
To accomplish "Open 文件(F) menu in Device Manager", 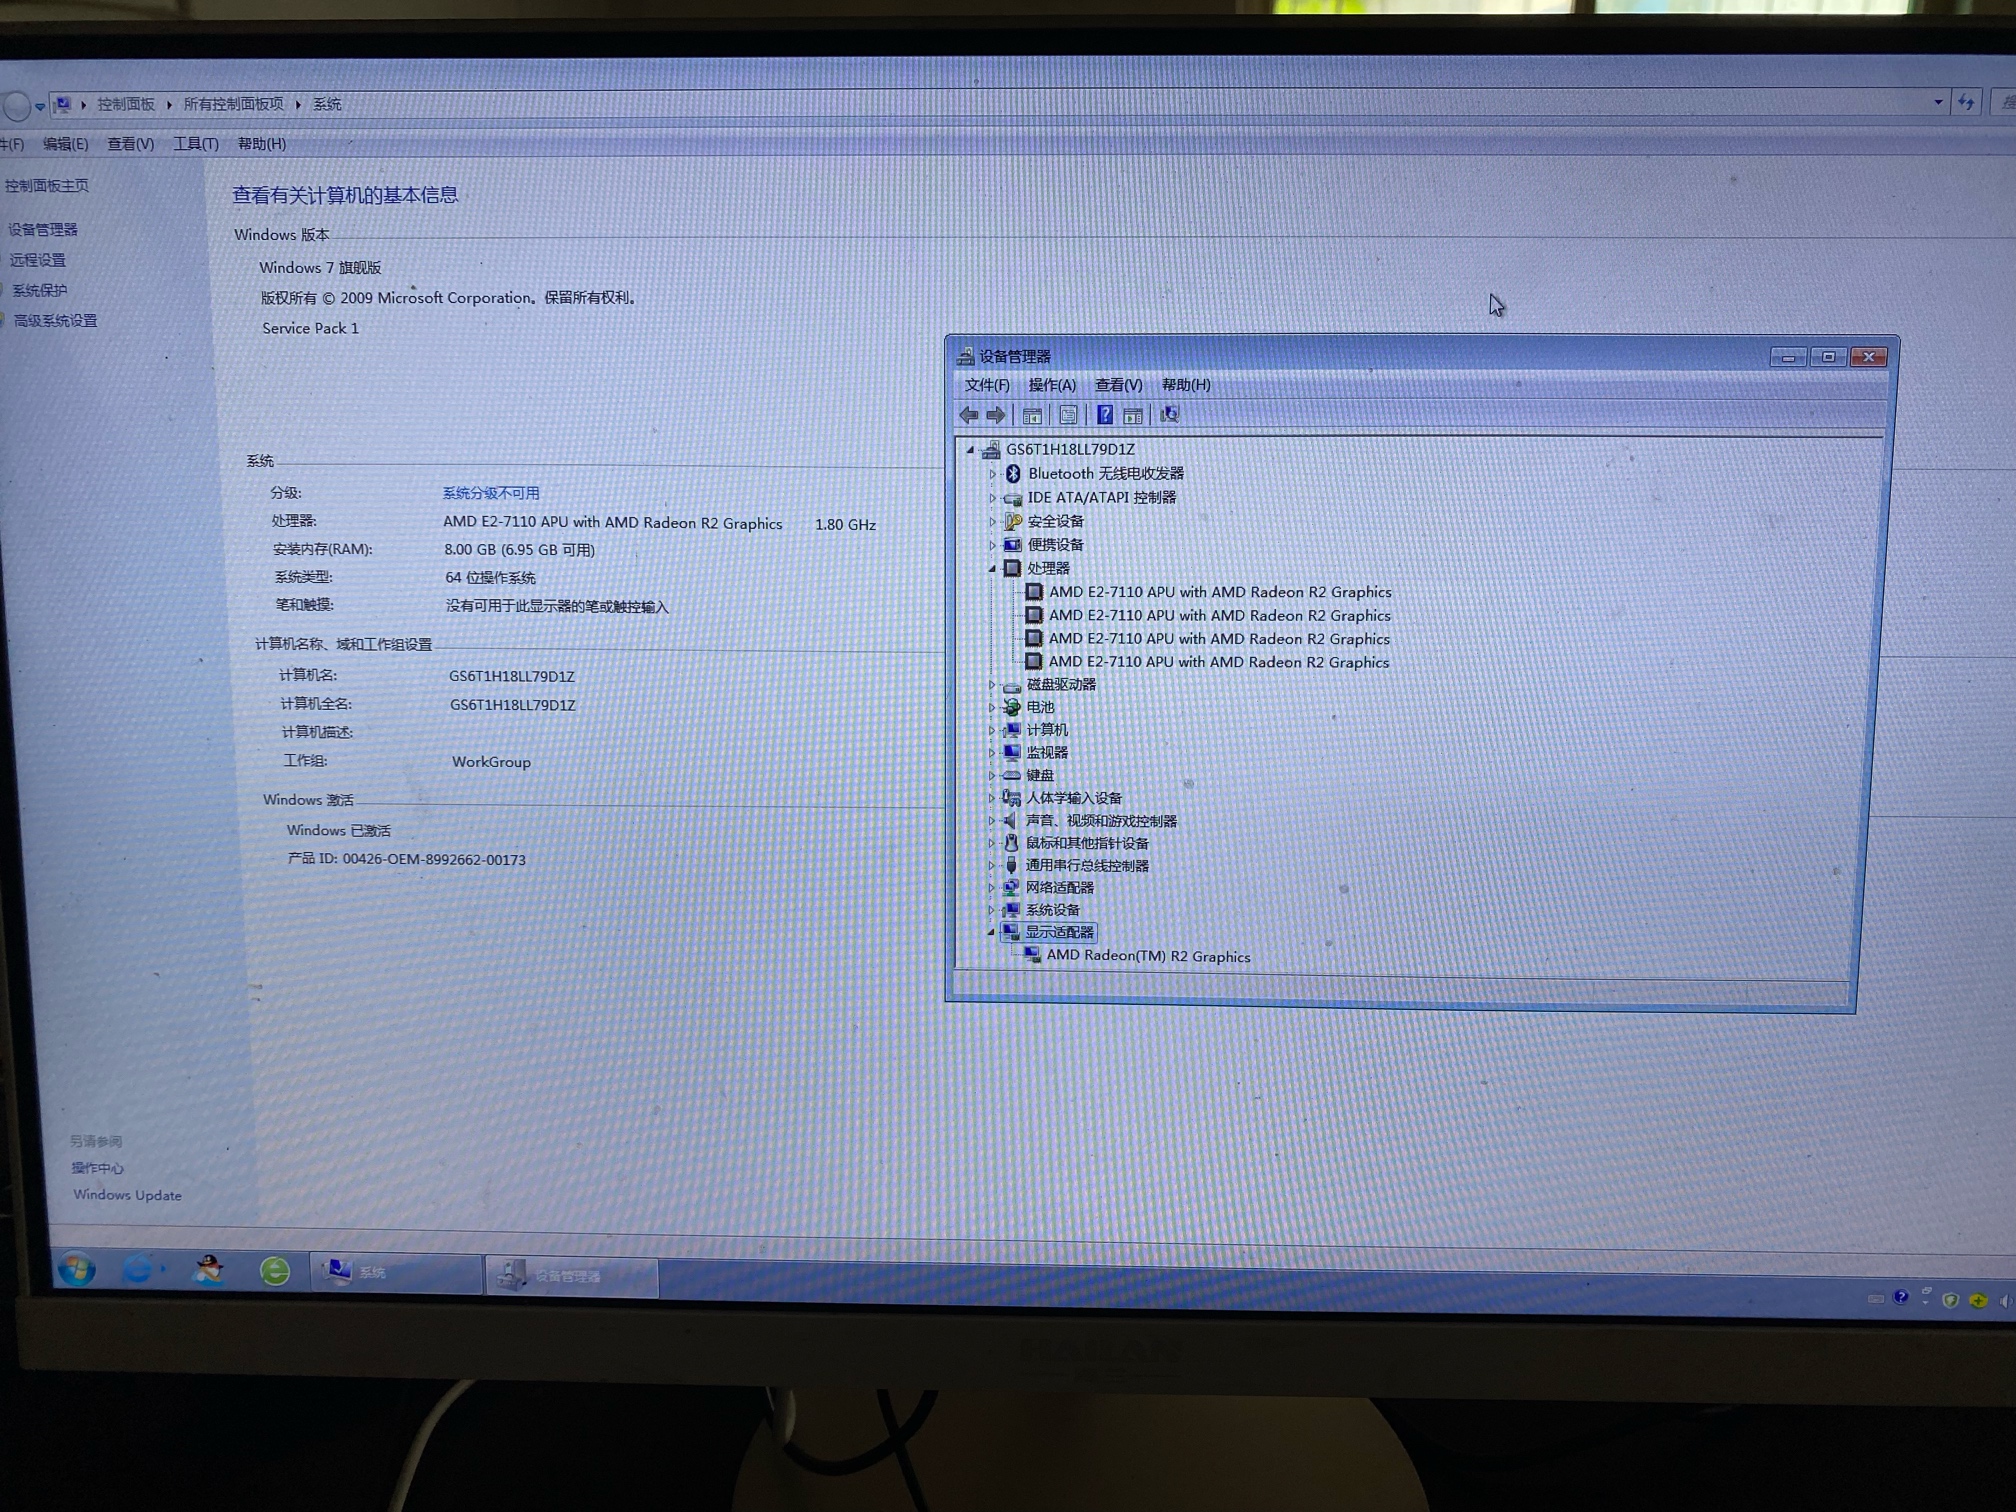I will click(x=986, y=385).
